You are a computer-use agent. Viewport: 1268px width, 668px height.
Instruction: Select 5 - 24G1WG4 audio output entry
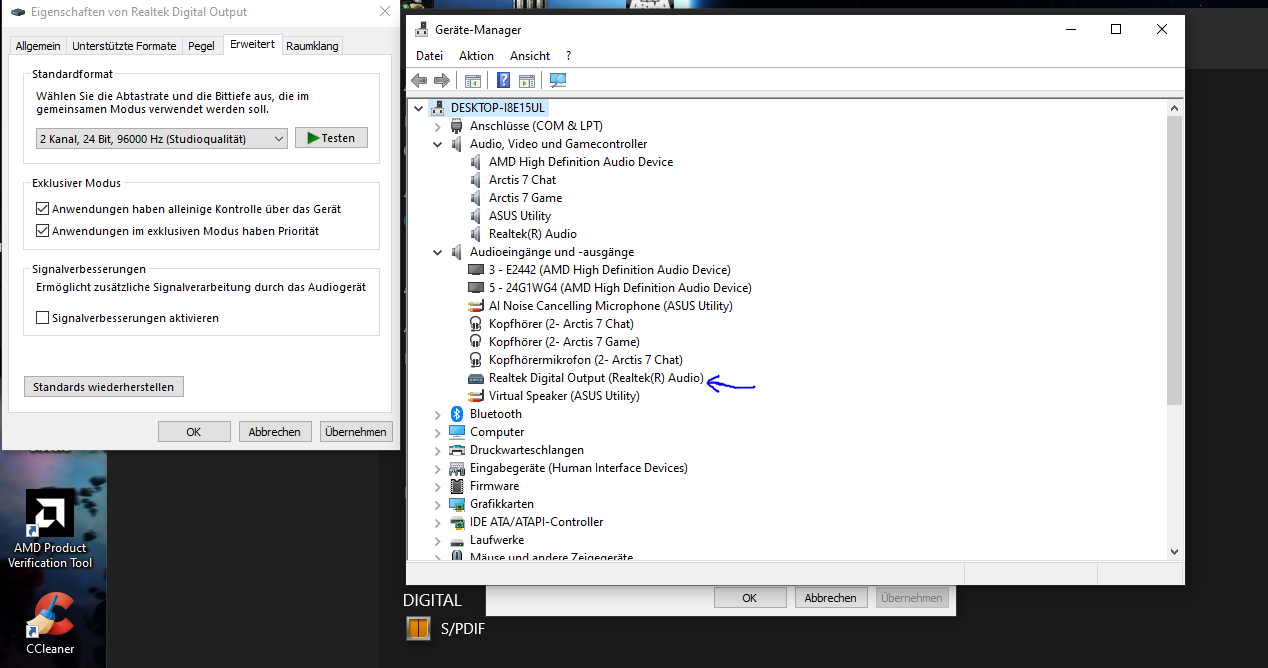click(619, 288)
